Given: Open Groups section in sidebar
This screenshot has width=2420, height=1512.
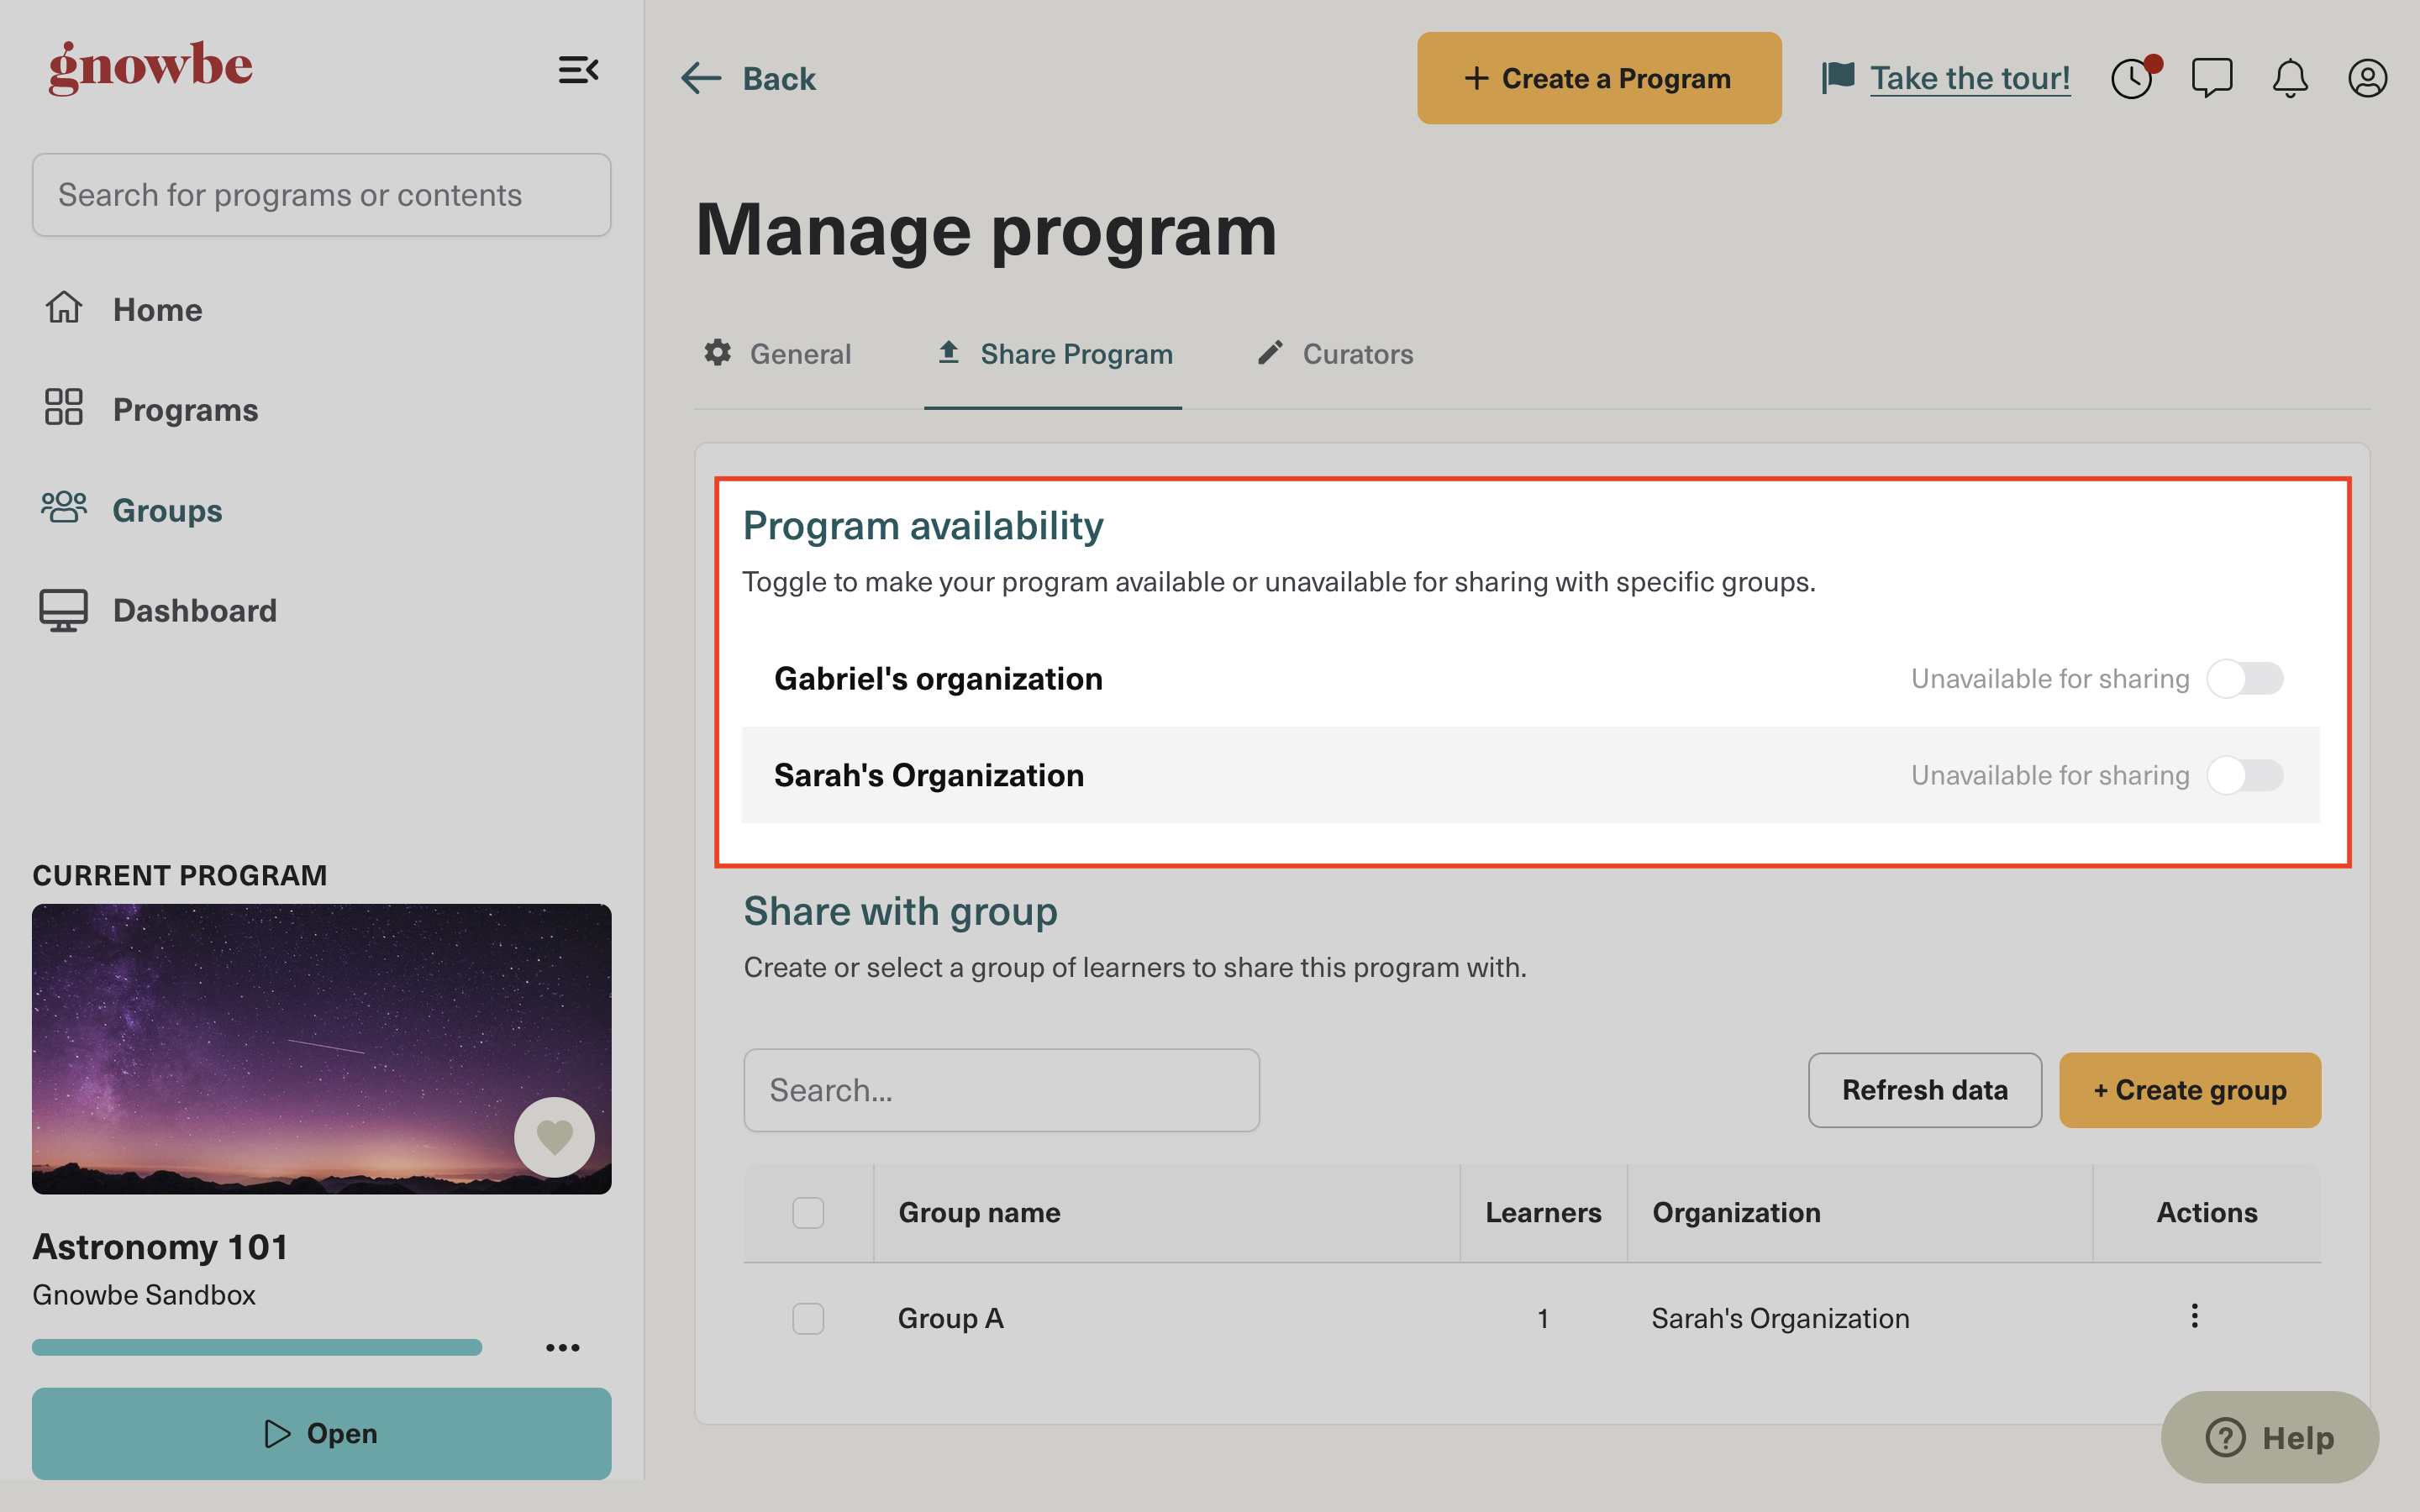Looking at the screenshot, I should 166,510.
